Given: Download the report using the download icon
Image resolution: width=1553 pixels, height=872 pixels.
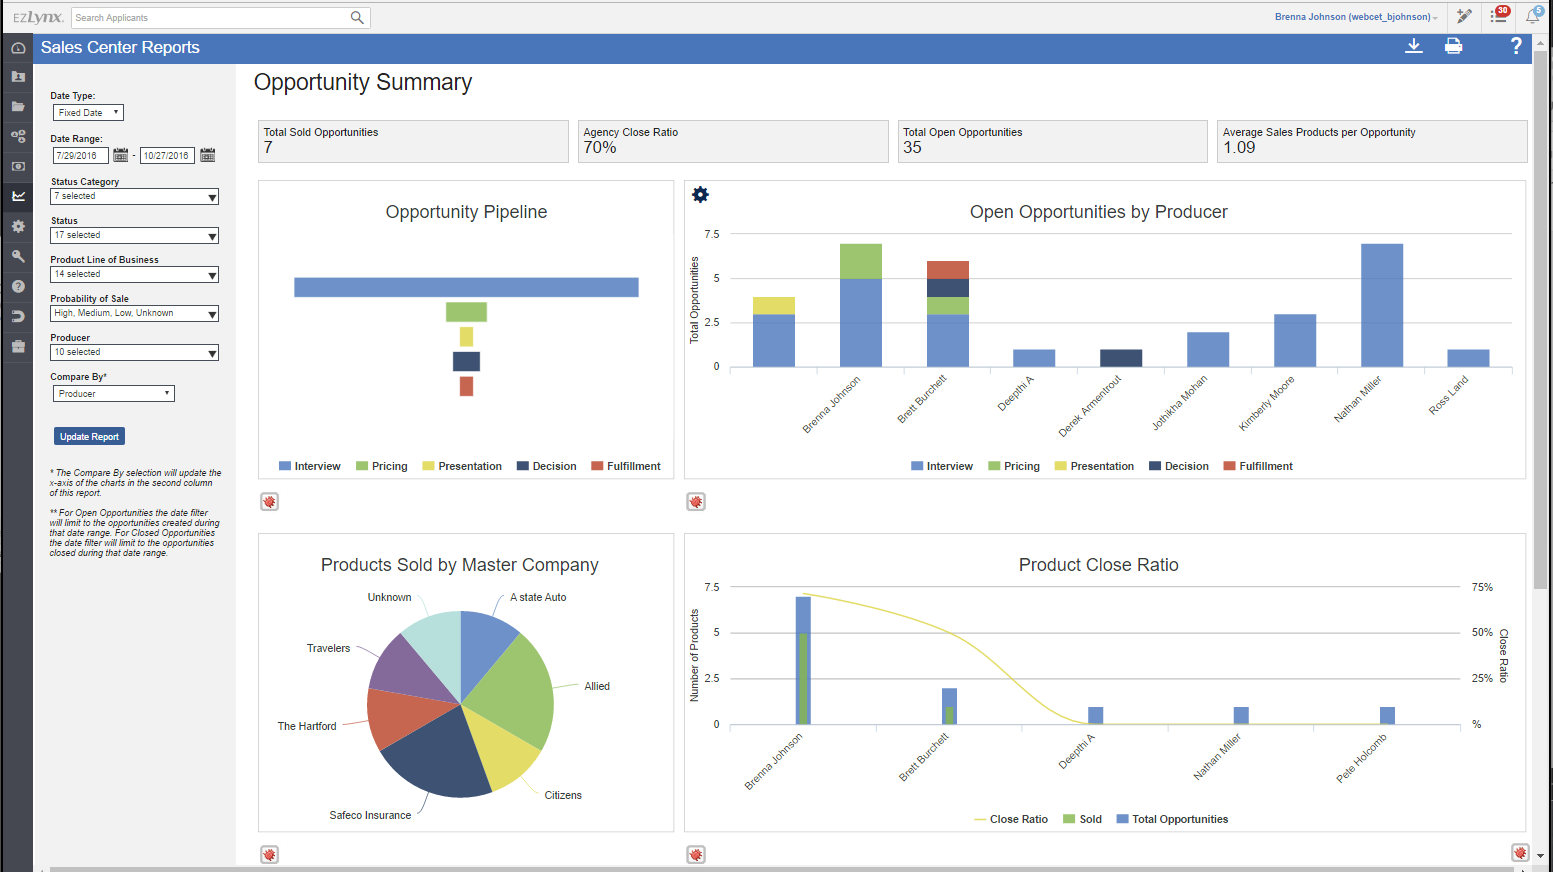Looking at the screenshot, I should 1414,46.
